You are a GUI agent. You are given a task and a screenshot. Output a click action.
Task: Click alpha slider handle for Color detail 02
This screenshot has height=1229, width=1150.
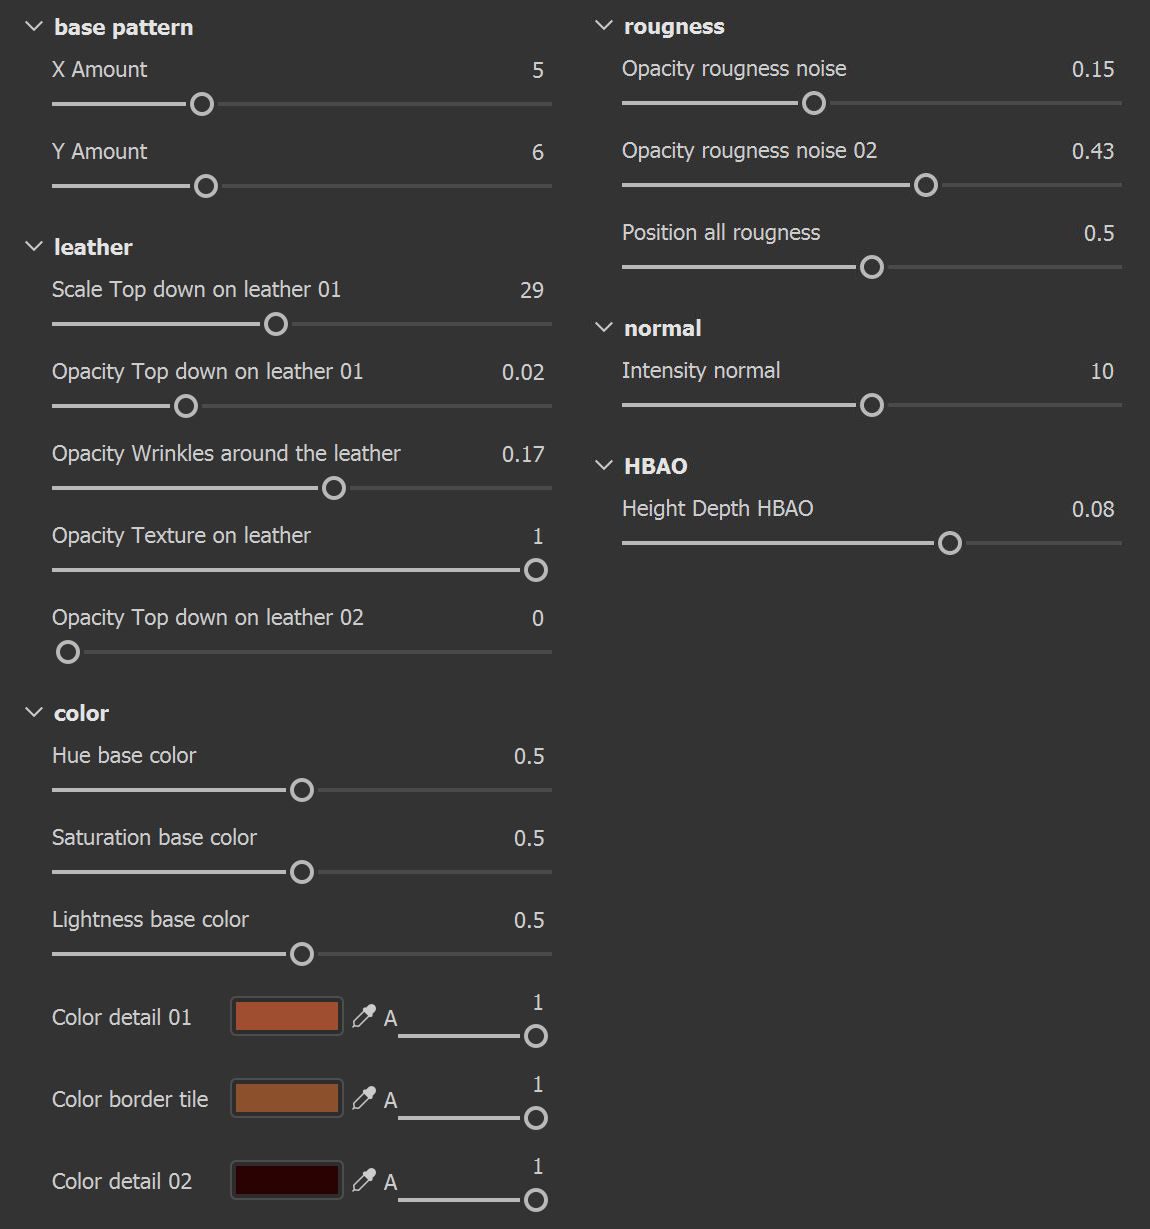[x=536, y=1200]
